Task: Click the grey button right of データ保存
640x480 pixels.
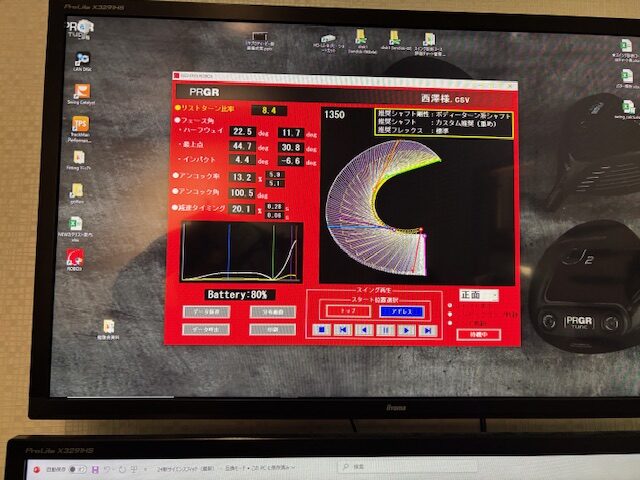Action: 273,312
